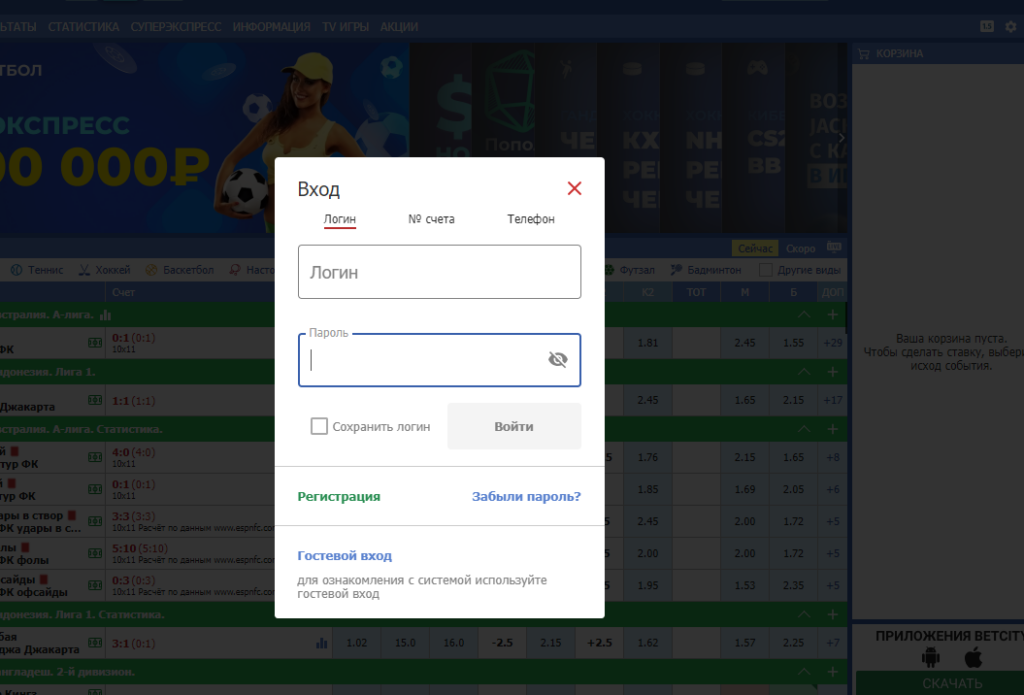The image size is (1024, 695).
Task: Open Регистрация link
Action: point(339,496)
